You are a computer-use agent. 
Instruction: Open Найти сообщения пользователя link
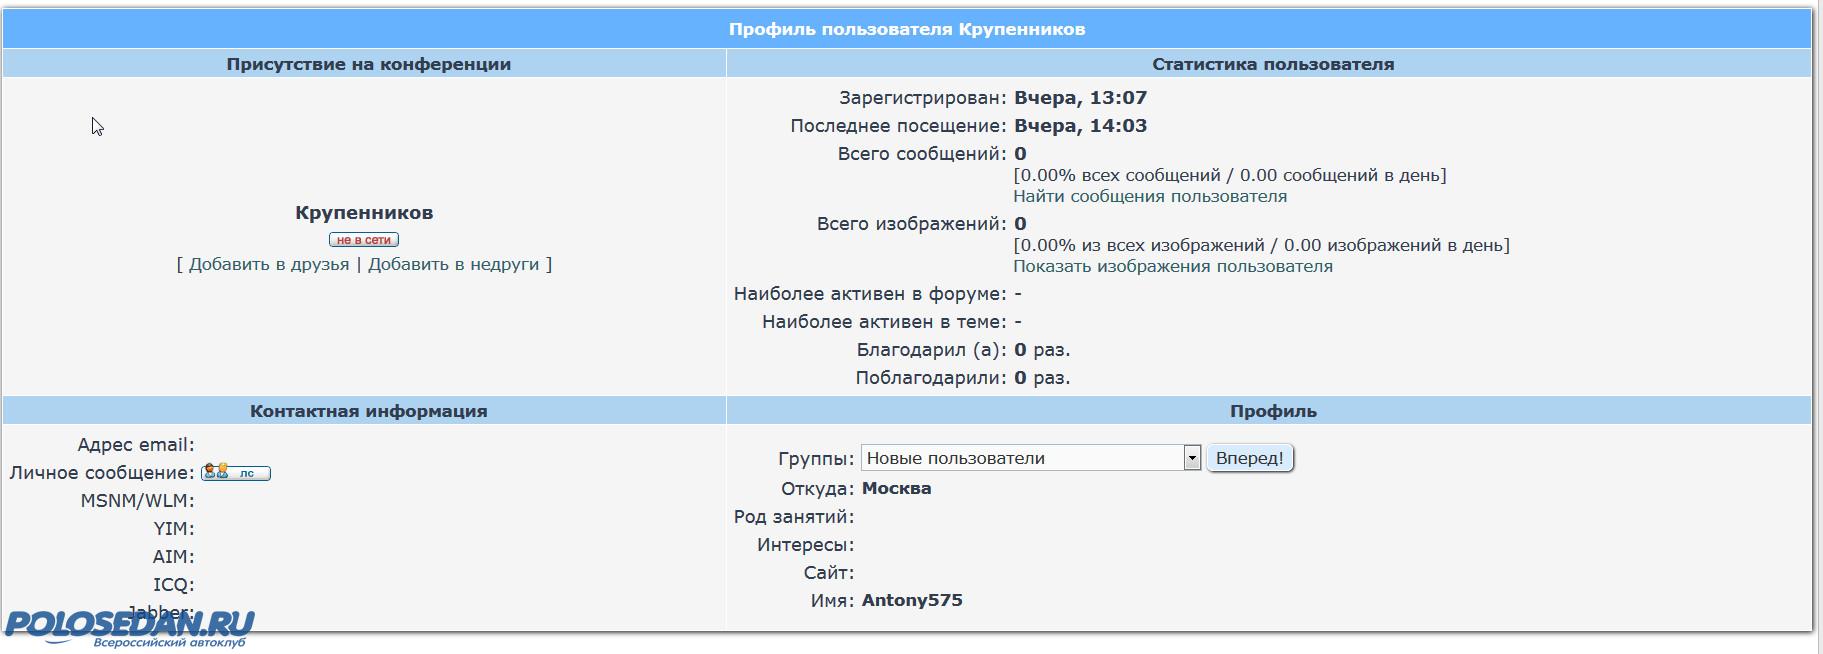tap(1150, 197)
